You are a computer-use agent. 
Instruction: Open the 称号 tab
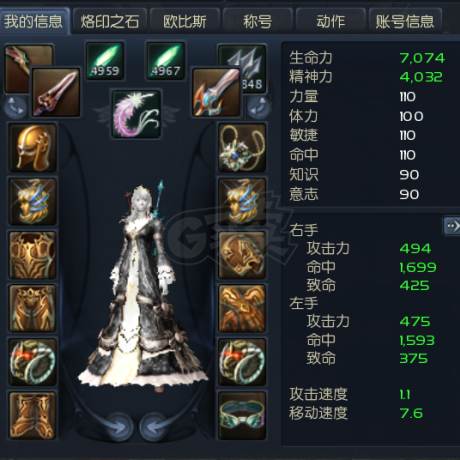[x=257, y=22]
